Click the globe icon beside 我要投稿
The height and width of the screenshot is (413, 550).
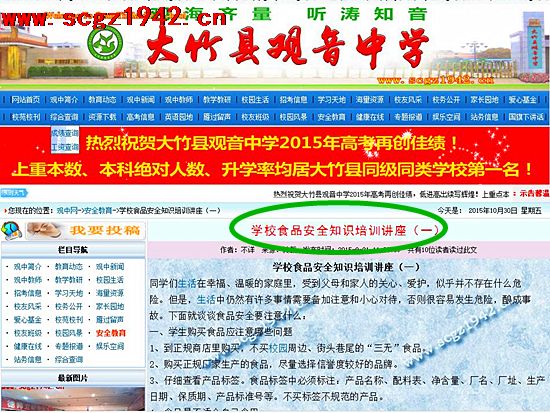12,231
